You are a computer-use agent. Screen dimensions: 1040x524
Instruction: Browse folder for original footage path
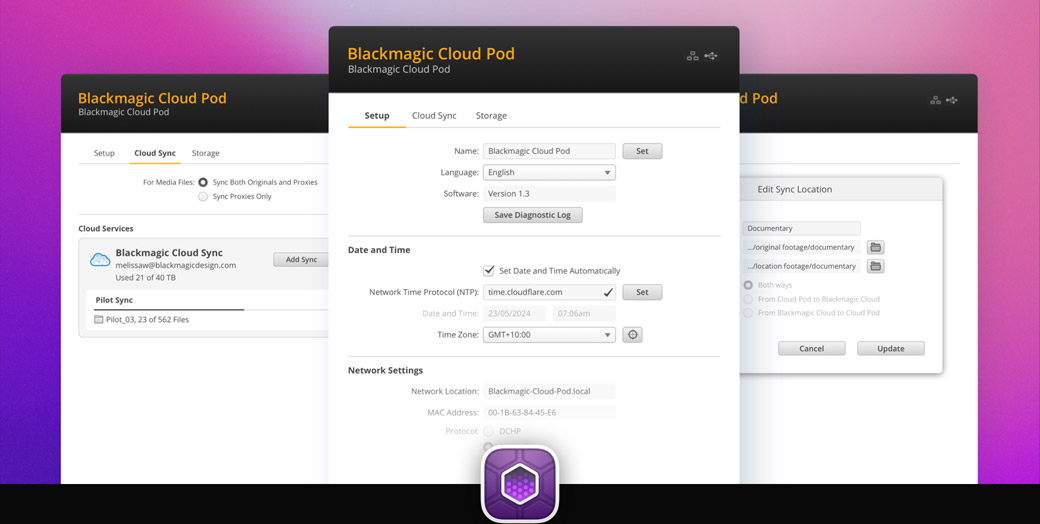click(875, 247)
